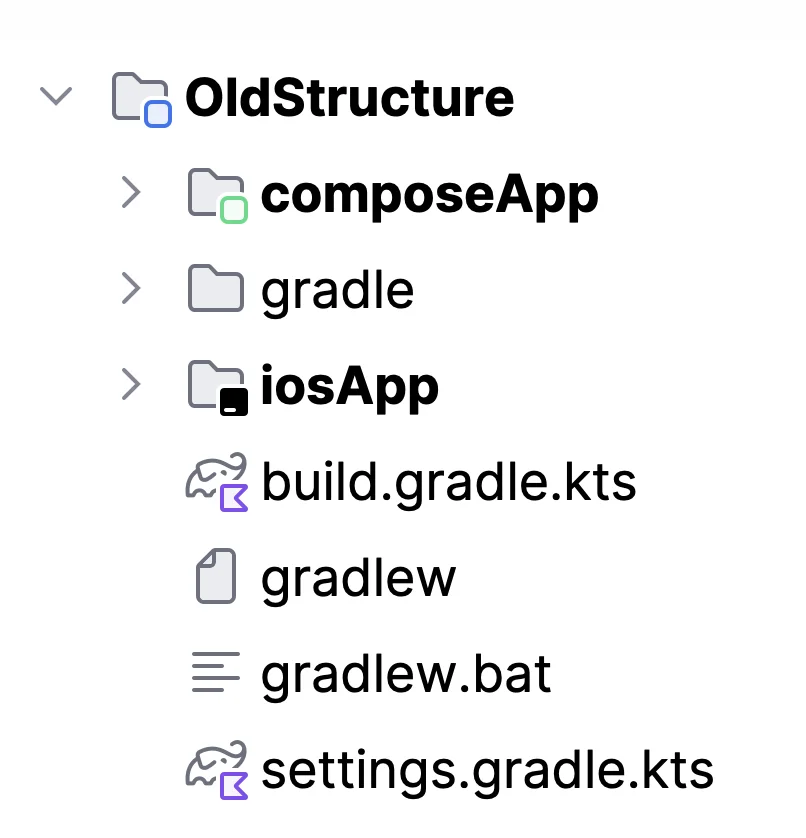806x838 pixels.
Task: Select the OldStructure project label
Action: [350, 97]
